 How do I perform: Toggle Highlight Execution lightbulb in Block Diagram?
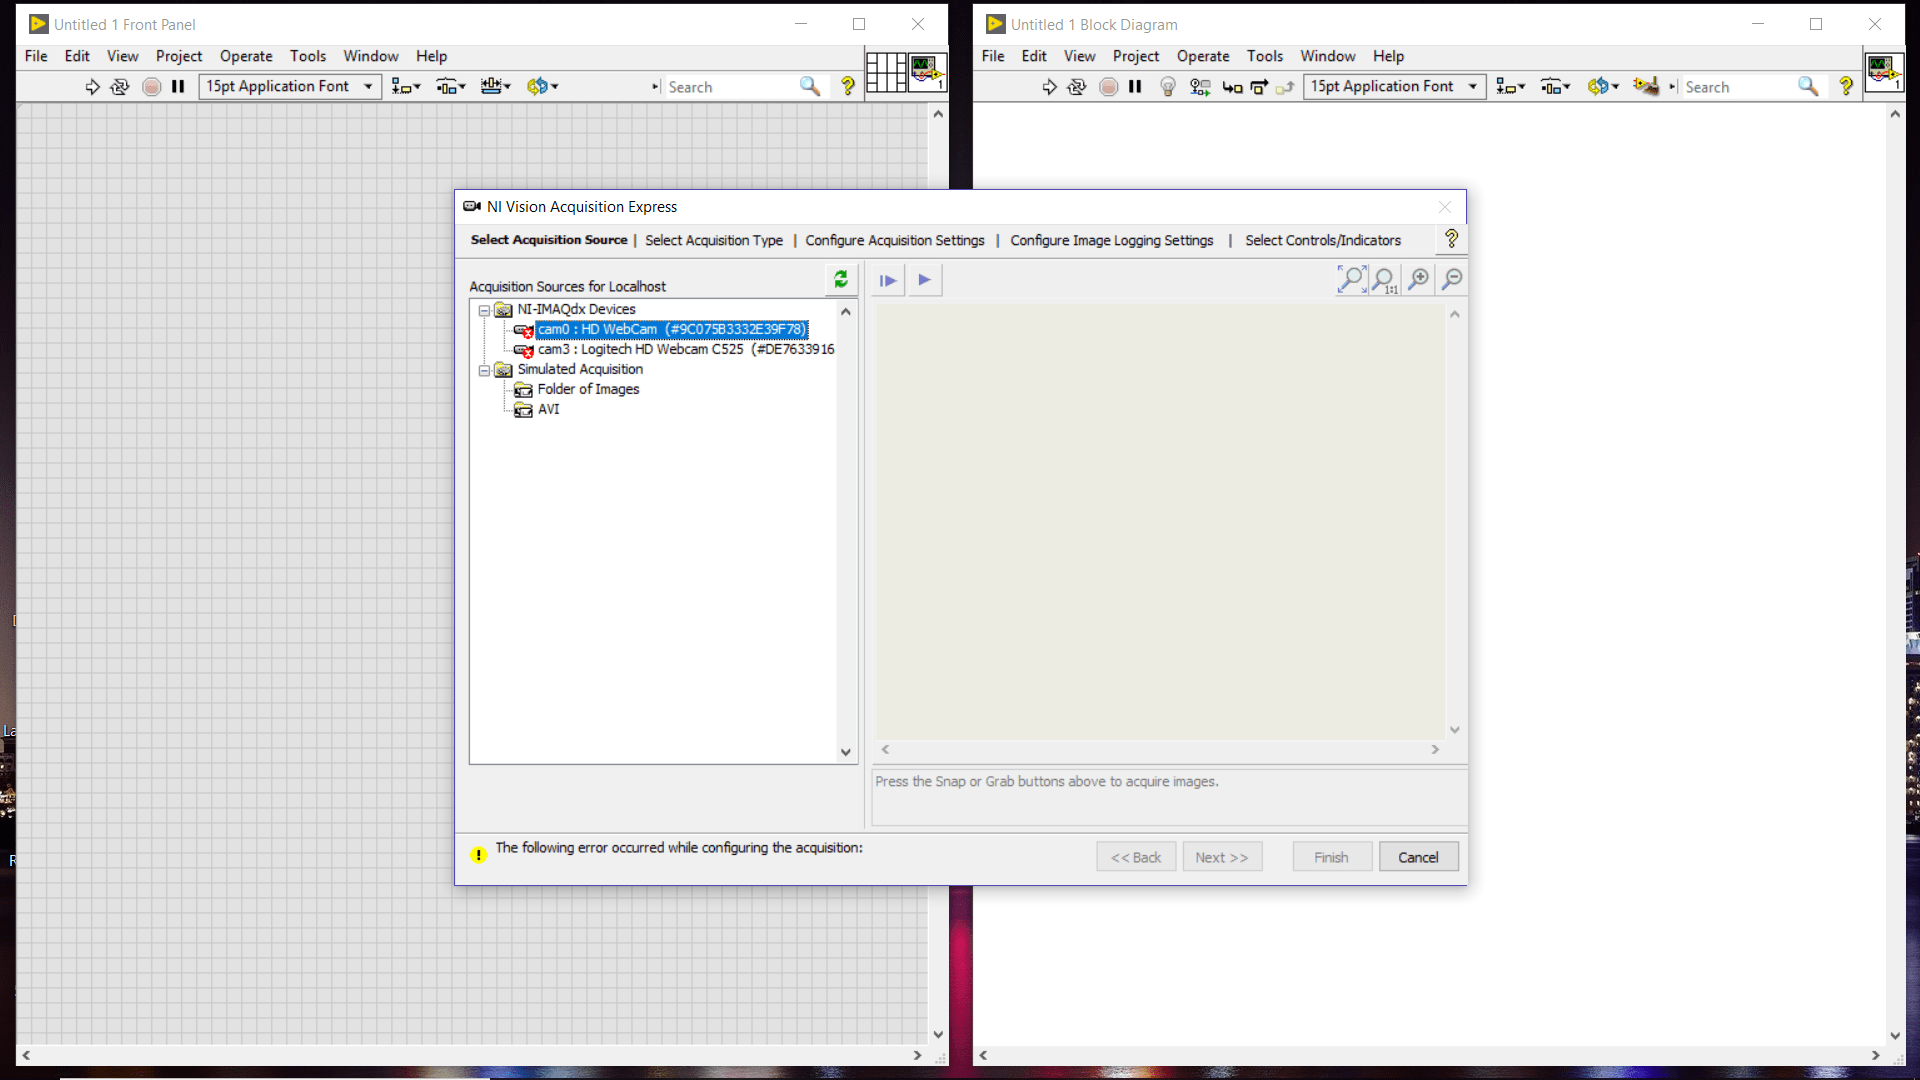(1167, 87)
